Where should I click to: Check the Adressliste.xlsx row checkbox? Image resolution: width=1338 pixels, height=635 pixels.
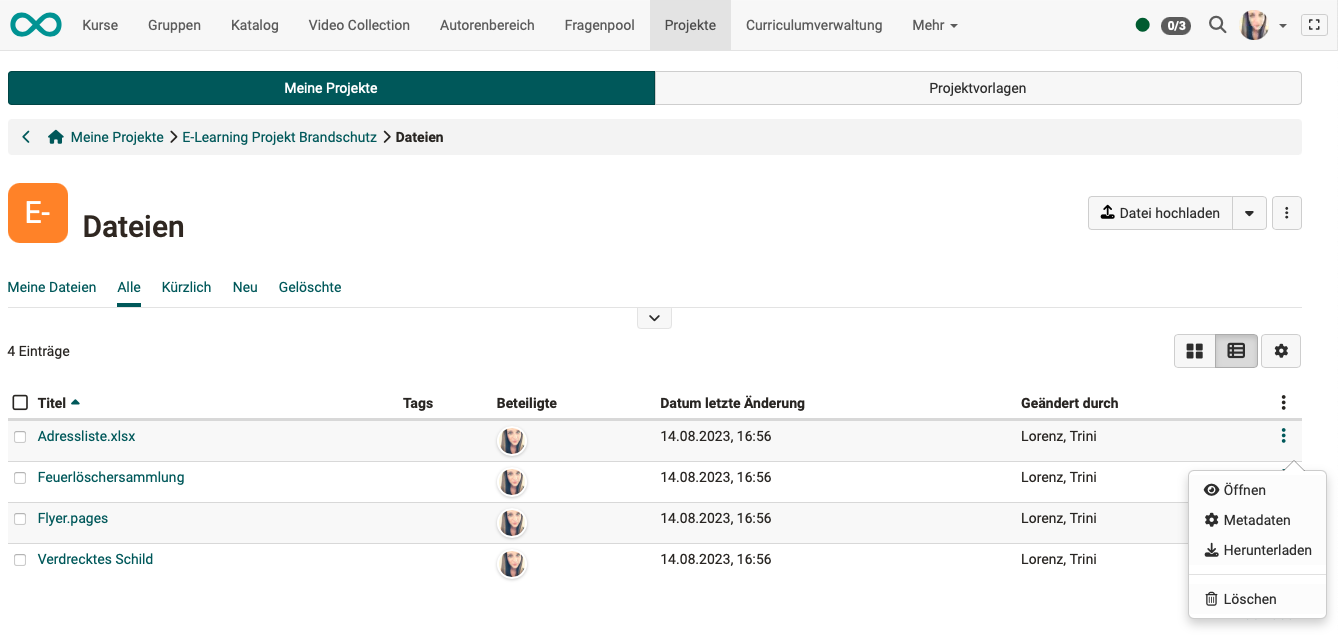(x=20, y=437)
